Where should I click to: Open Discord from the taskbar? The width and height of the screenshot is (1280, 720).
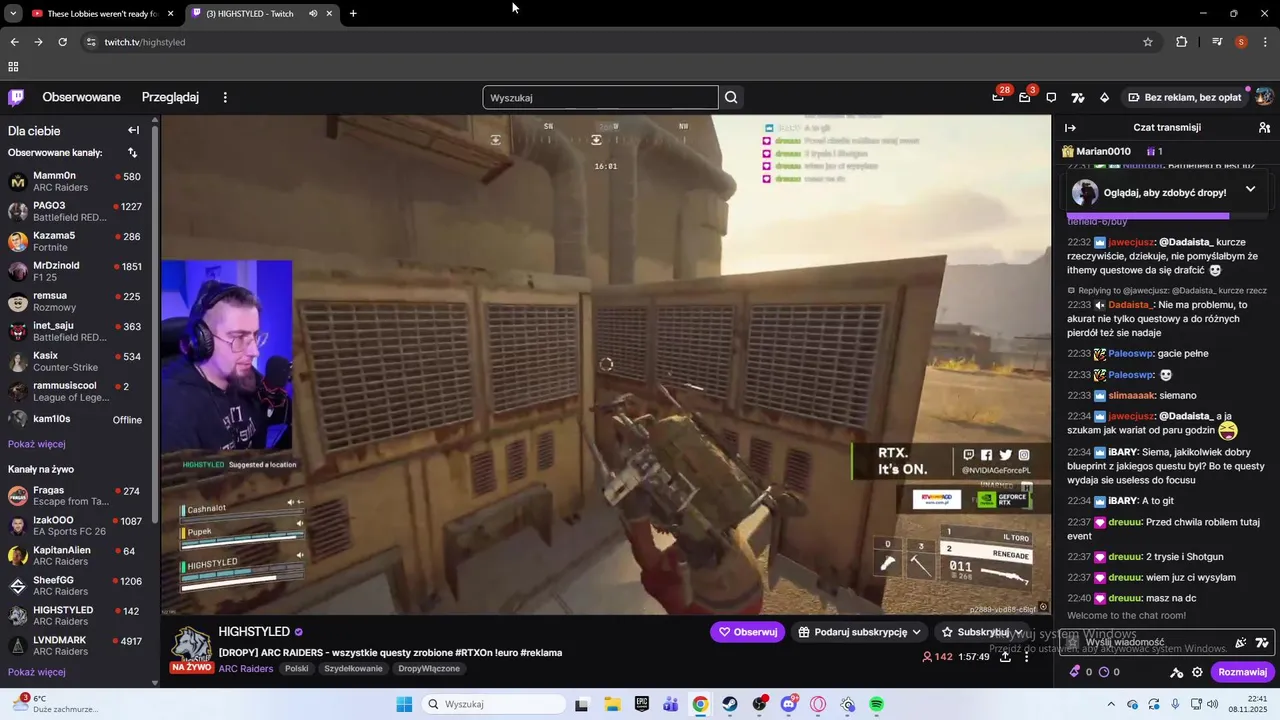click(789, 704)
